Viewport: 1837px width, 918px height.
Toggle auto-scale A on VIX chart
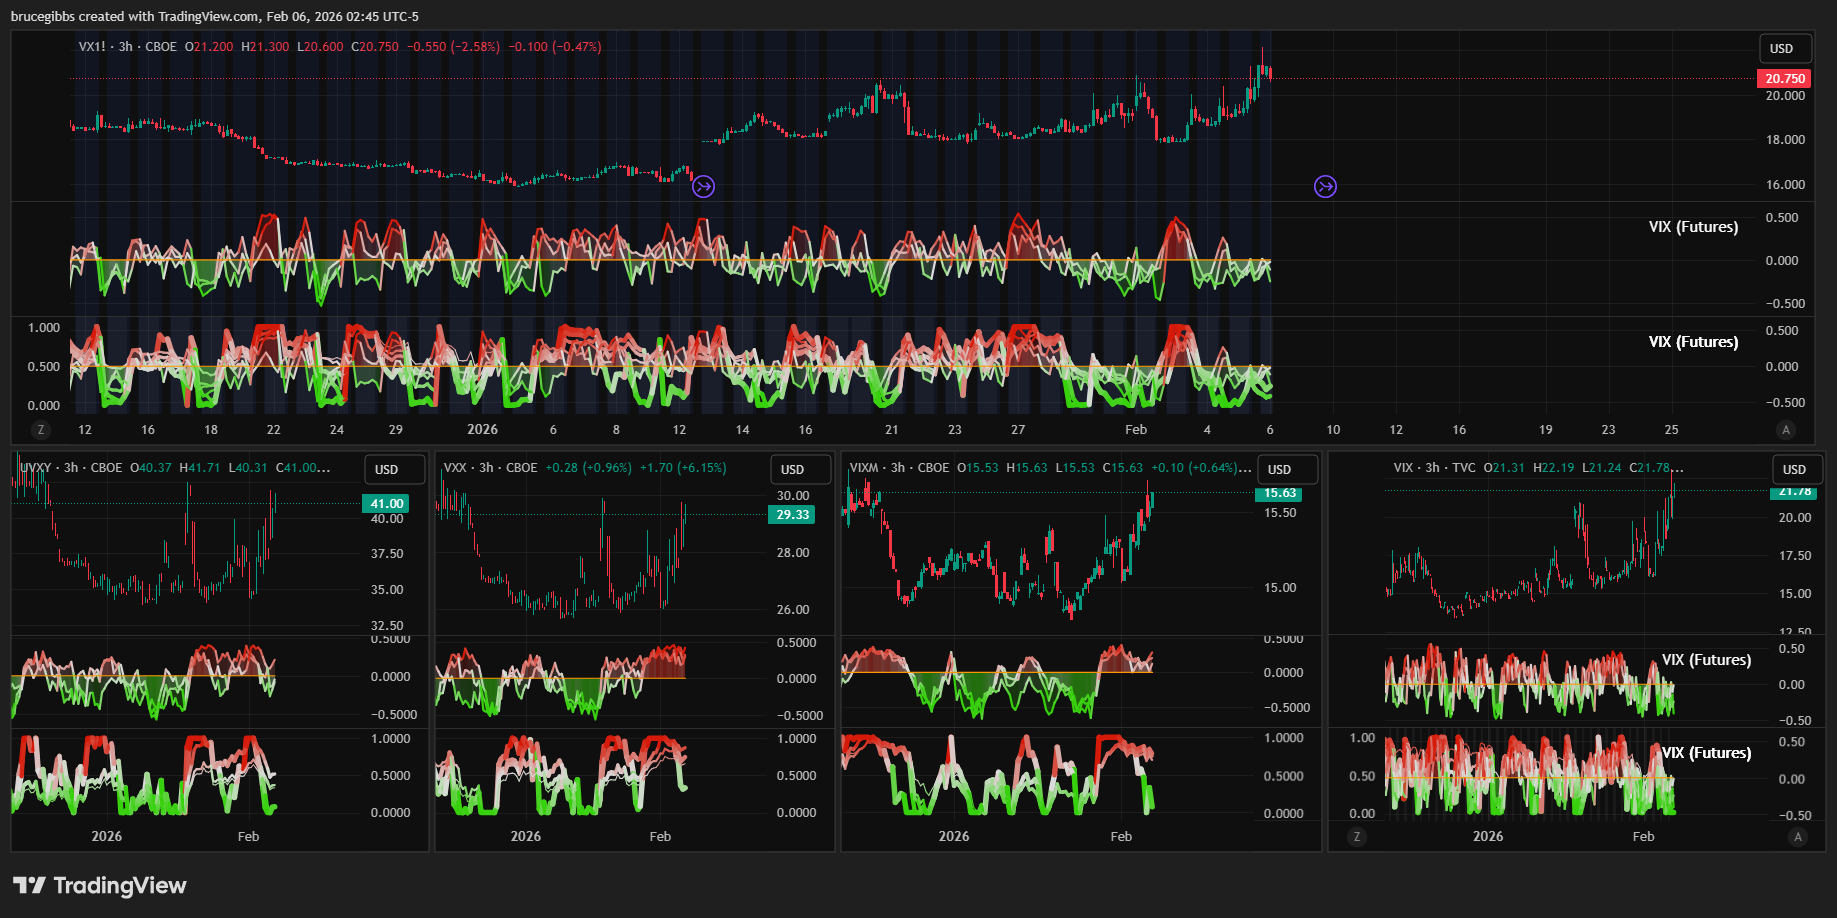pos(1798,837)
